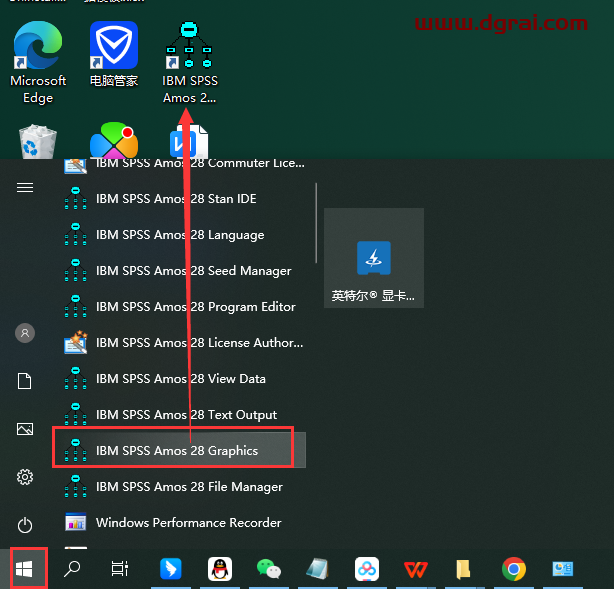The width and height of the screenshot is (614, 589).
Task: Open File Explorer folder in taskbar
Action: point(464,569)
